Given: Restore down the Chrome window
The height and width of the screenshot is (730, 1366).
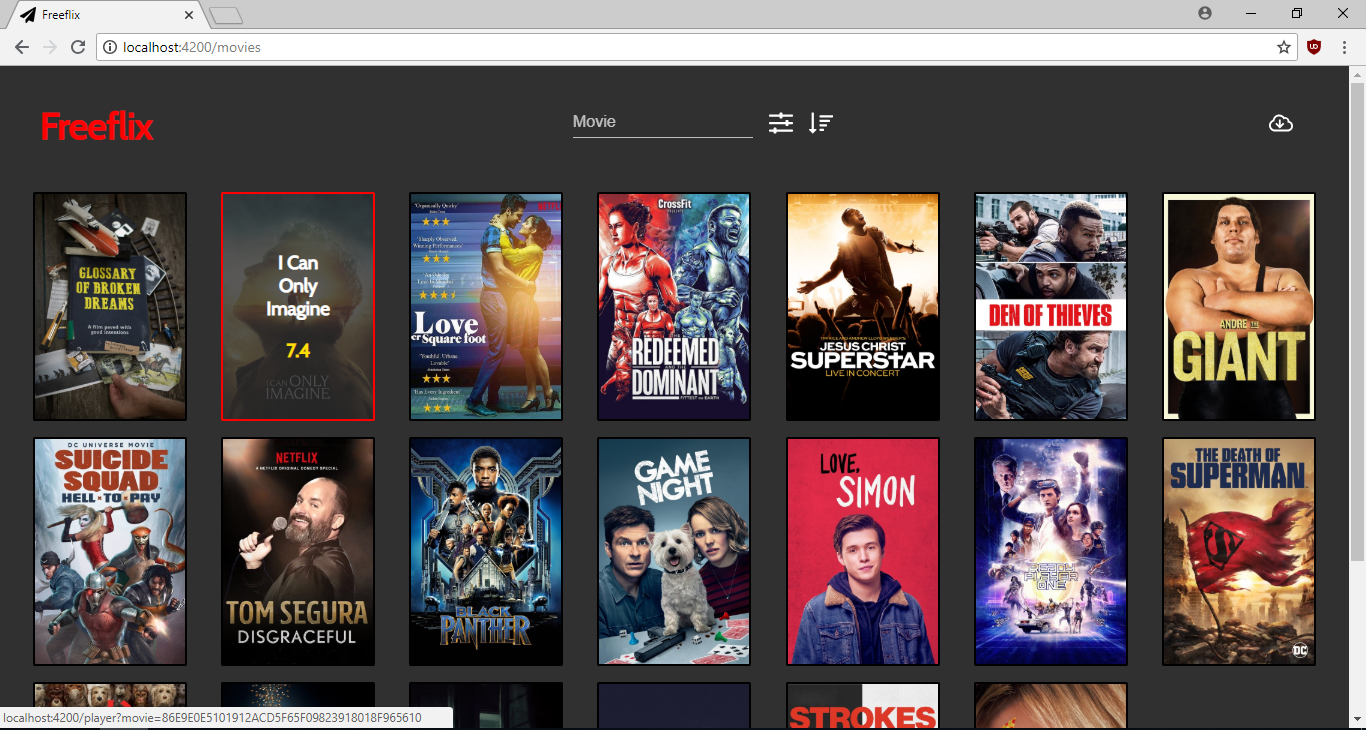Looking at the screenshot, I should pyautogui.click(x=1297, y=13).
